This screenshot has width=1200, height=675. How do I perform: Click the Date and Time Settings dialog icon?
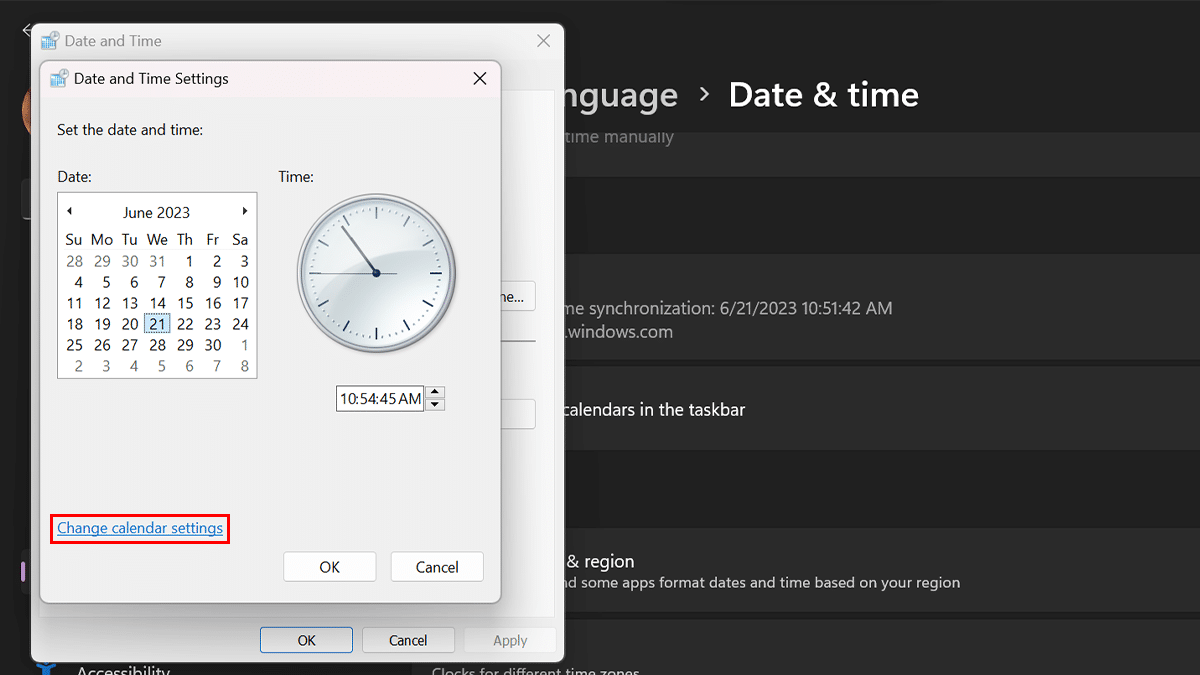pos(60,78)
